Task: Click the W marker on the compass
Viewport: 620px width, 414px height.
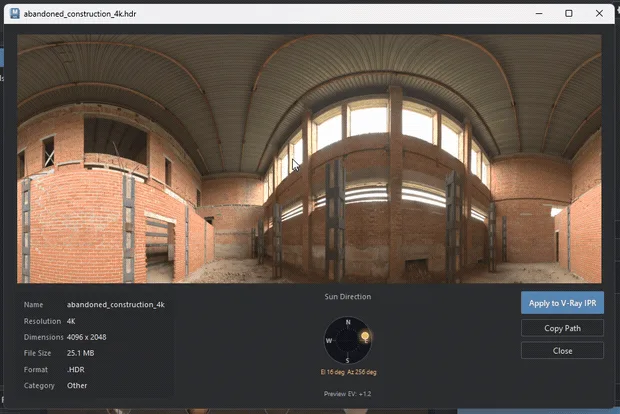Action: click(x=329, y=340)
